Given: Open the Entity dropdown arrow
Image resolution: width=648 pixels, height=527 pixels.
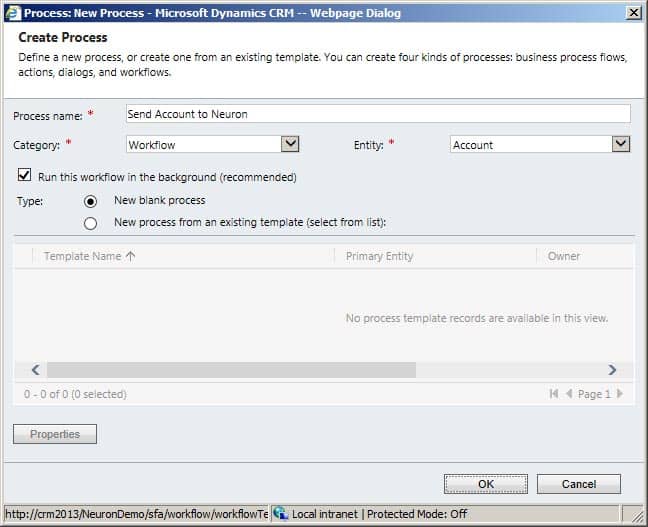Looking at the screenshot, I should (621, 144).
